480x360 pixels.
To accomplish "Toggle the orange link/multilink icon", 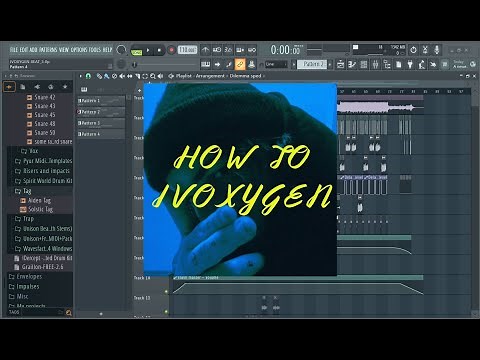I will point(240,64).
